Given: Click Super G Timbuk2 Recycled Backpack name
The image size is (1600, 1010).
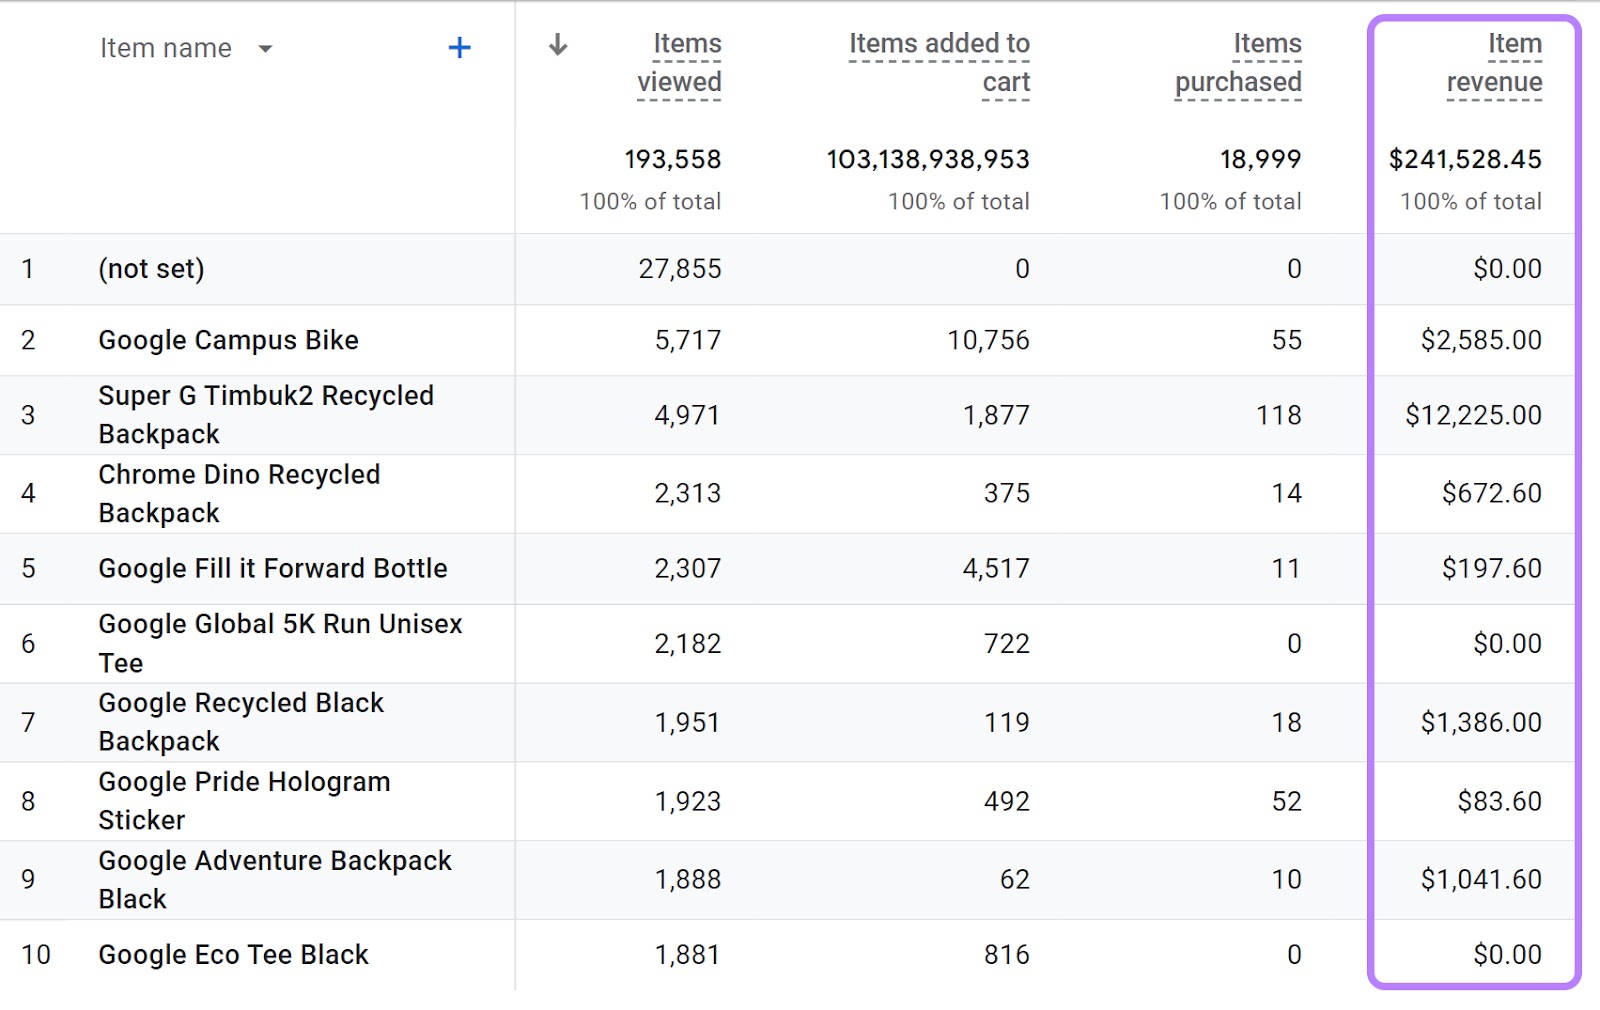Looking at the screenshot, I should (266, 415).
